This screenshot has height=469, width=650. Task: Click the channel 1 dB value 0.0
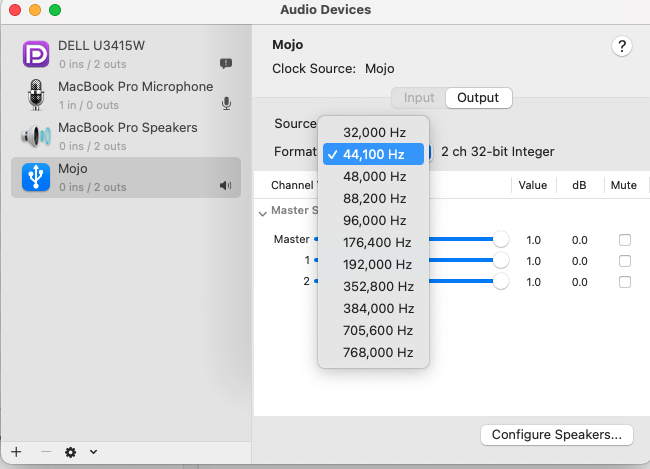click(580, 261)
